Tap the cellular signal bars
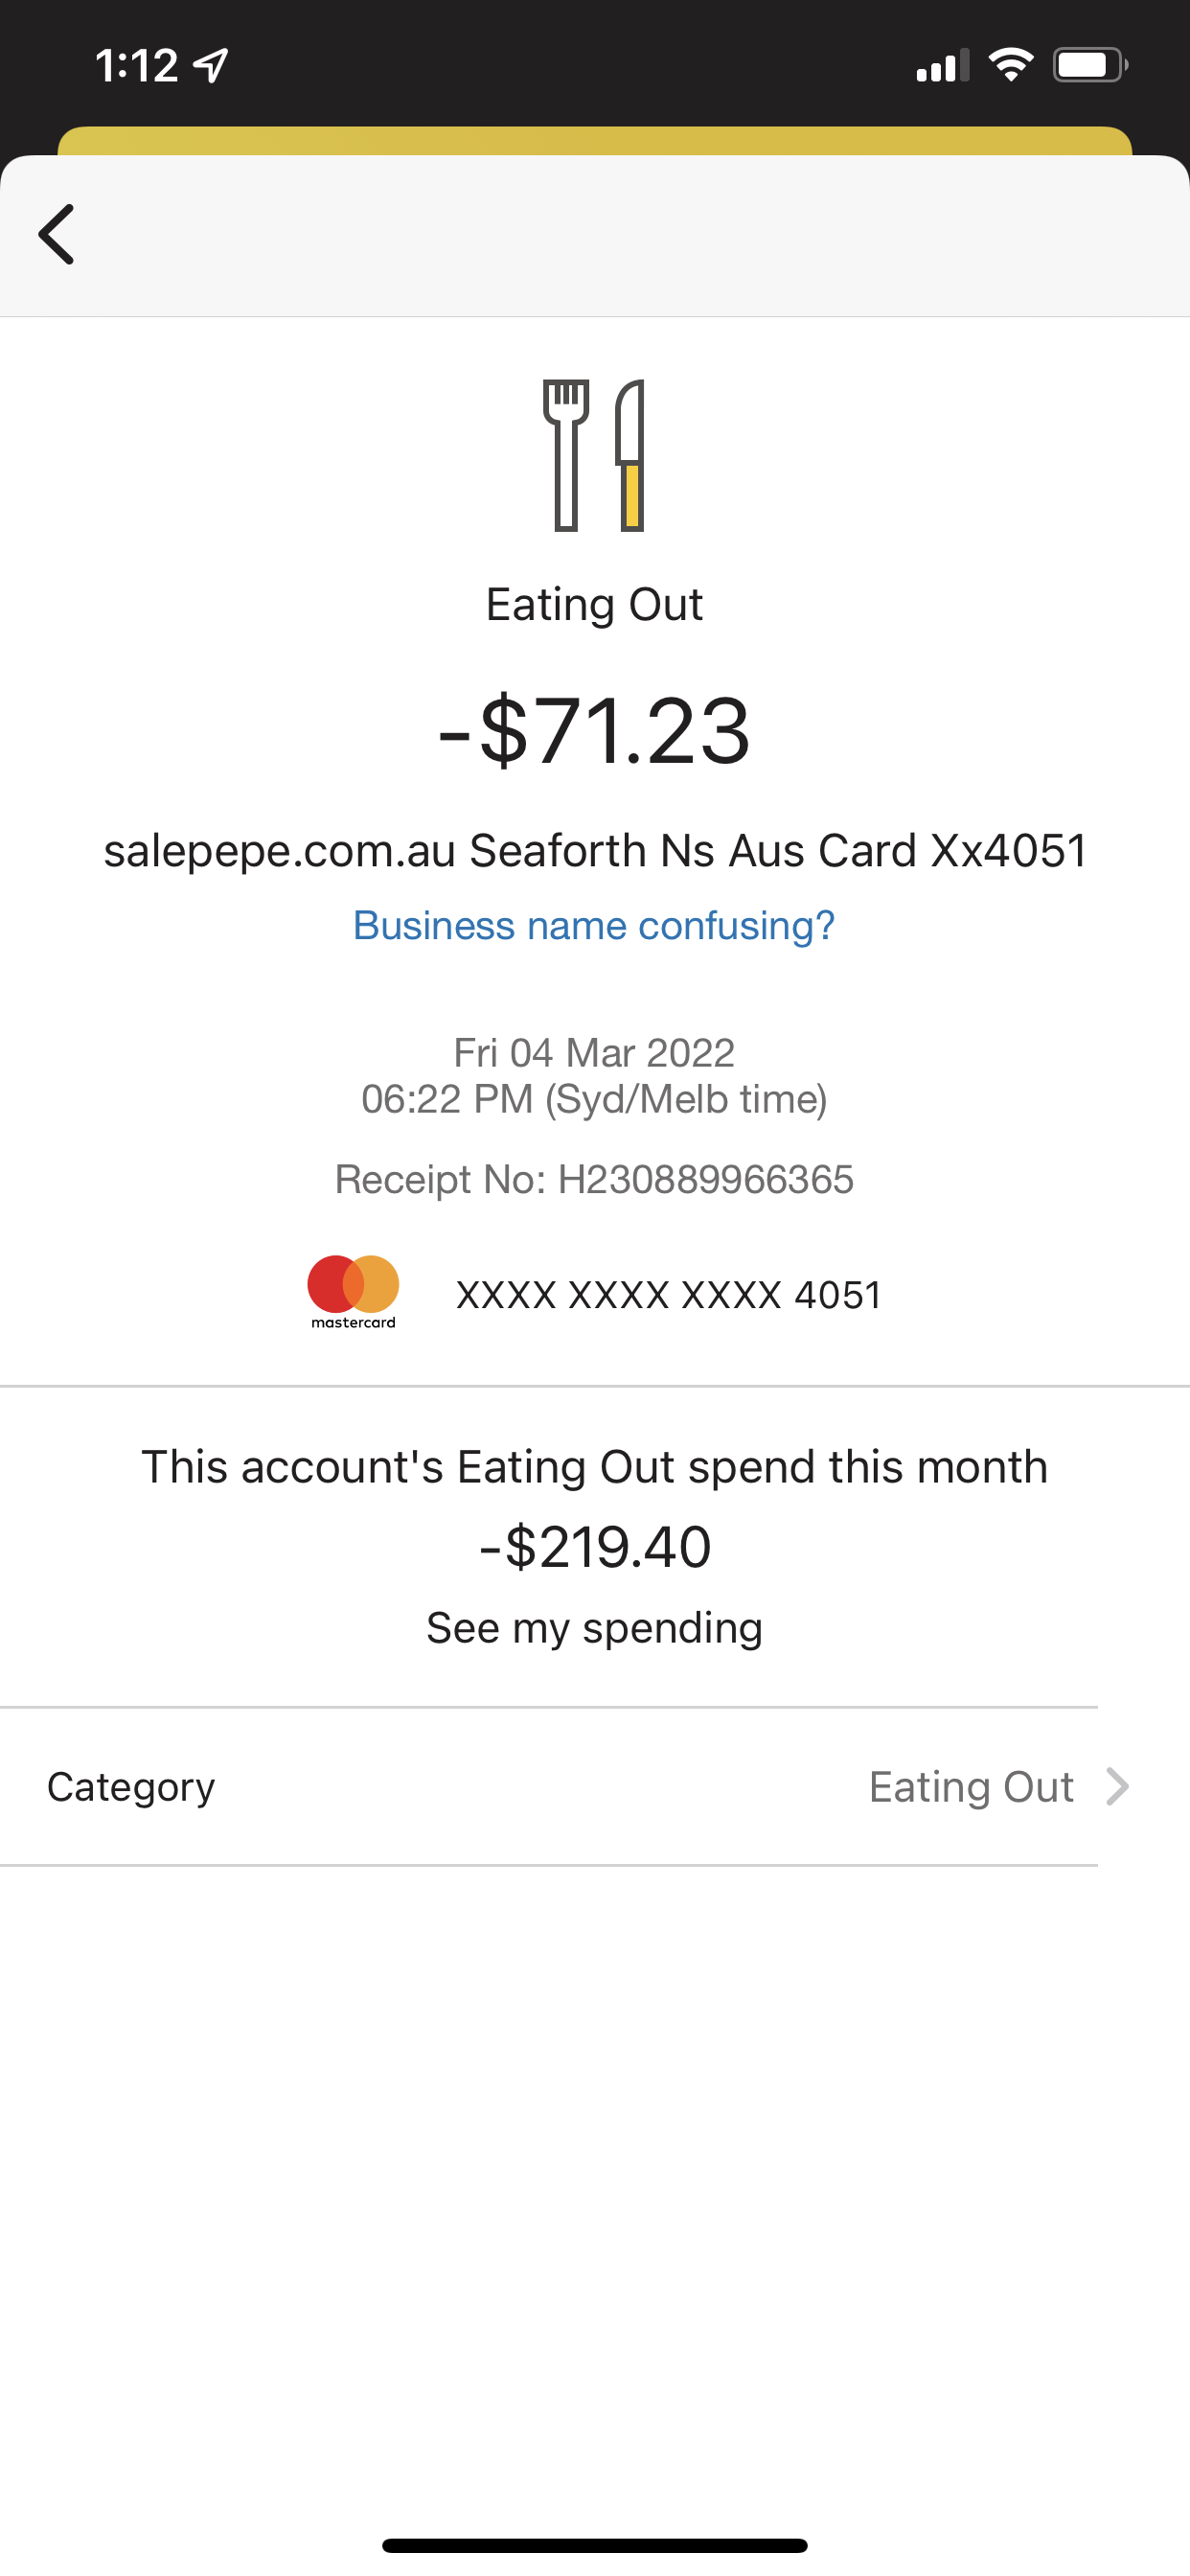The height and width of the screenshot is (2576, 1190). coord(942,66)
